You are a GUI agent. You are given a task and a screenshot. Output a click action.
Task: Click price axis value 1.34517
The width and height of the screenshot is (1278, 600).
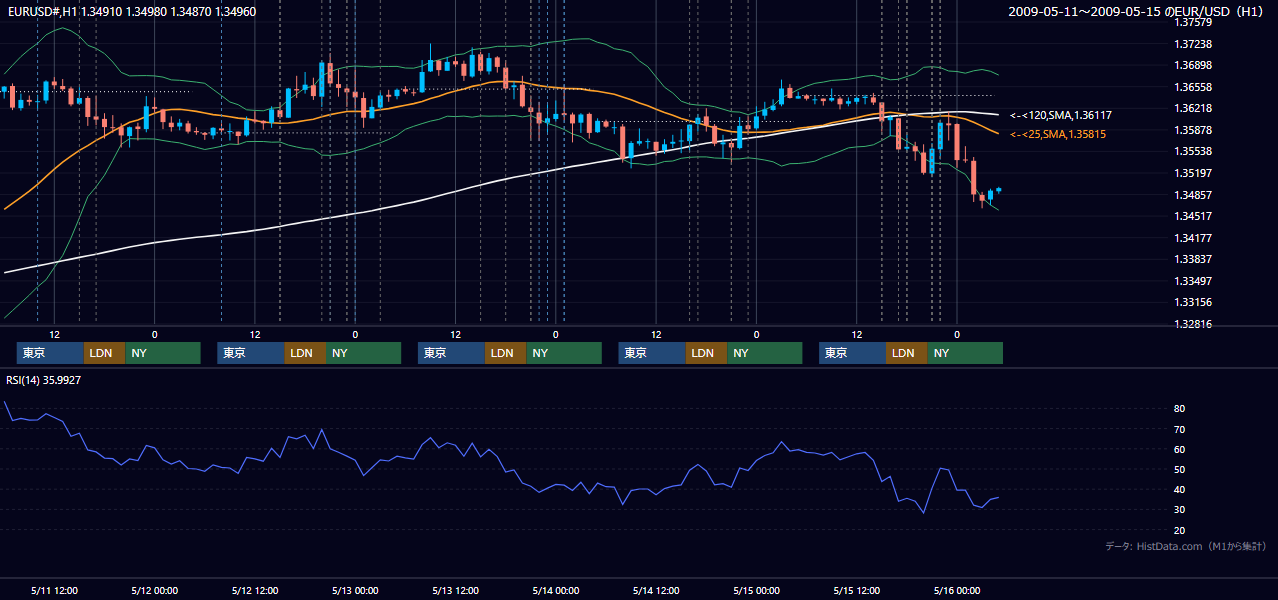tap(1192, 217)
